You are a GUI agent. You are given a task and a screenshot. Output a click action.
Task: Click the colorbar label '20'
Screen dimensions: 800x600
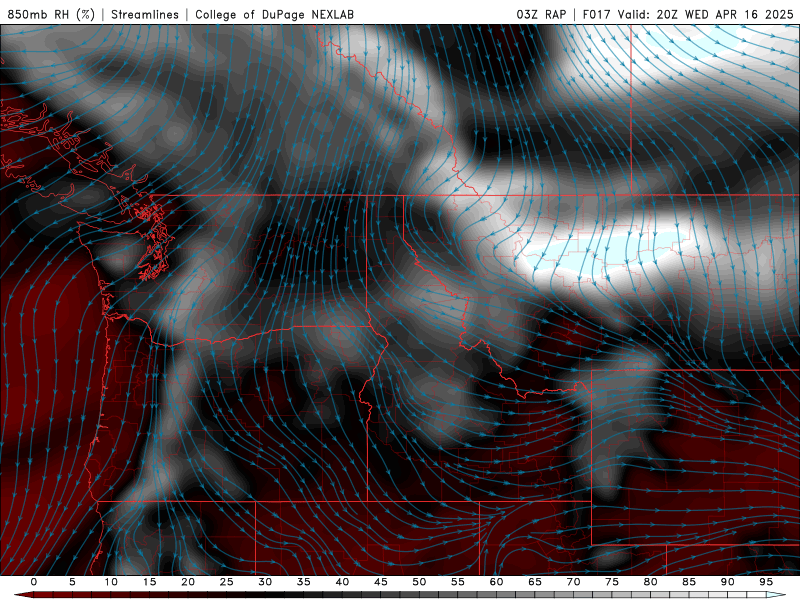point(188,582)
